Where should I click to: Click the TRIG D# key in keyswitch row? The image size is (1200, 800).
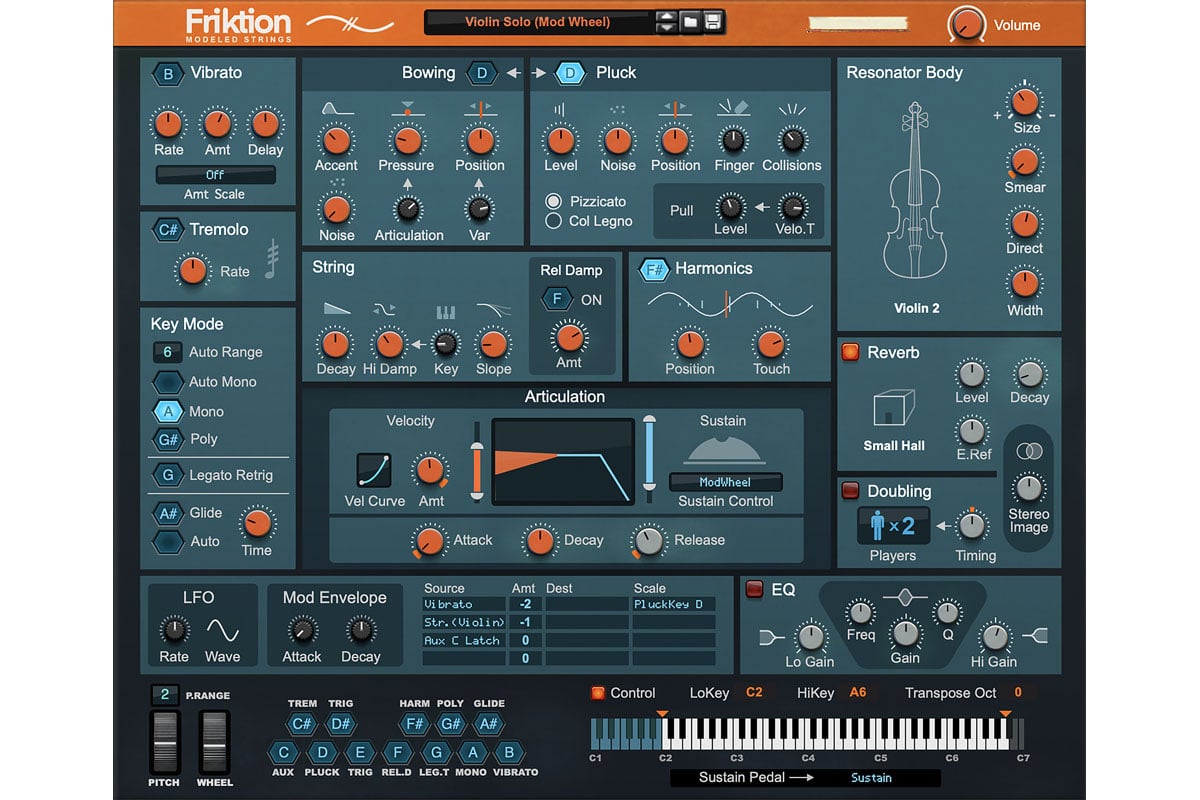pos(340,724)
